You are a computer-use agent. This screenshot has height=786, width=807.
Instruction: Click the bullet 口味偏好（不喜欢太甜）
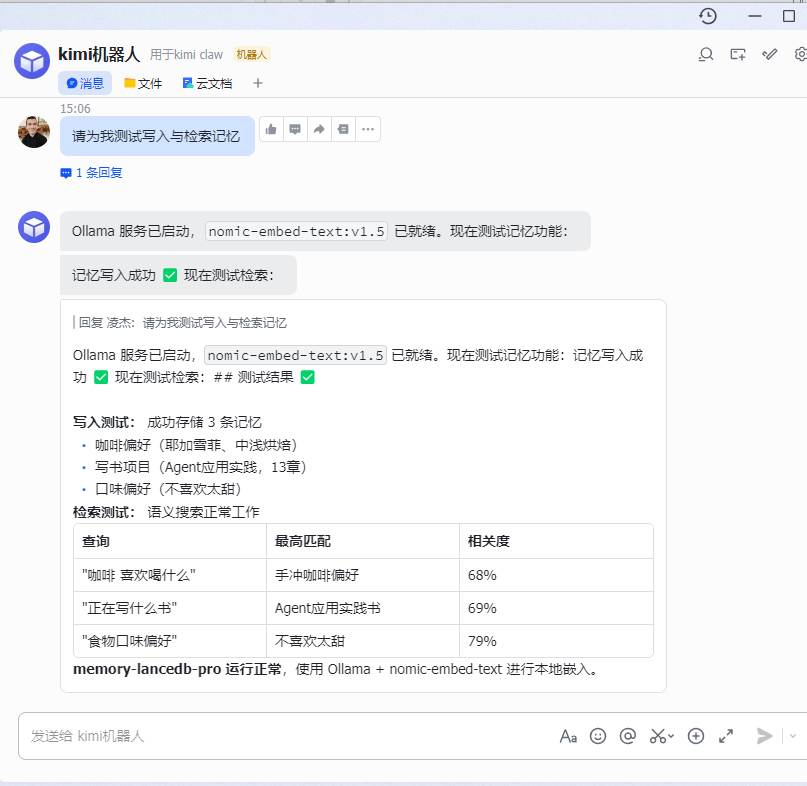(168, 489)
